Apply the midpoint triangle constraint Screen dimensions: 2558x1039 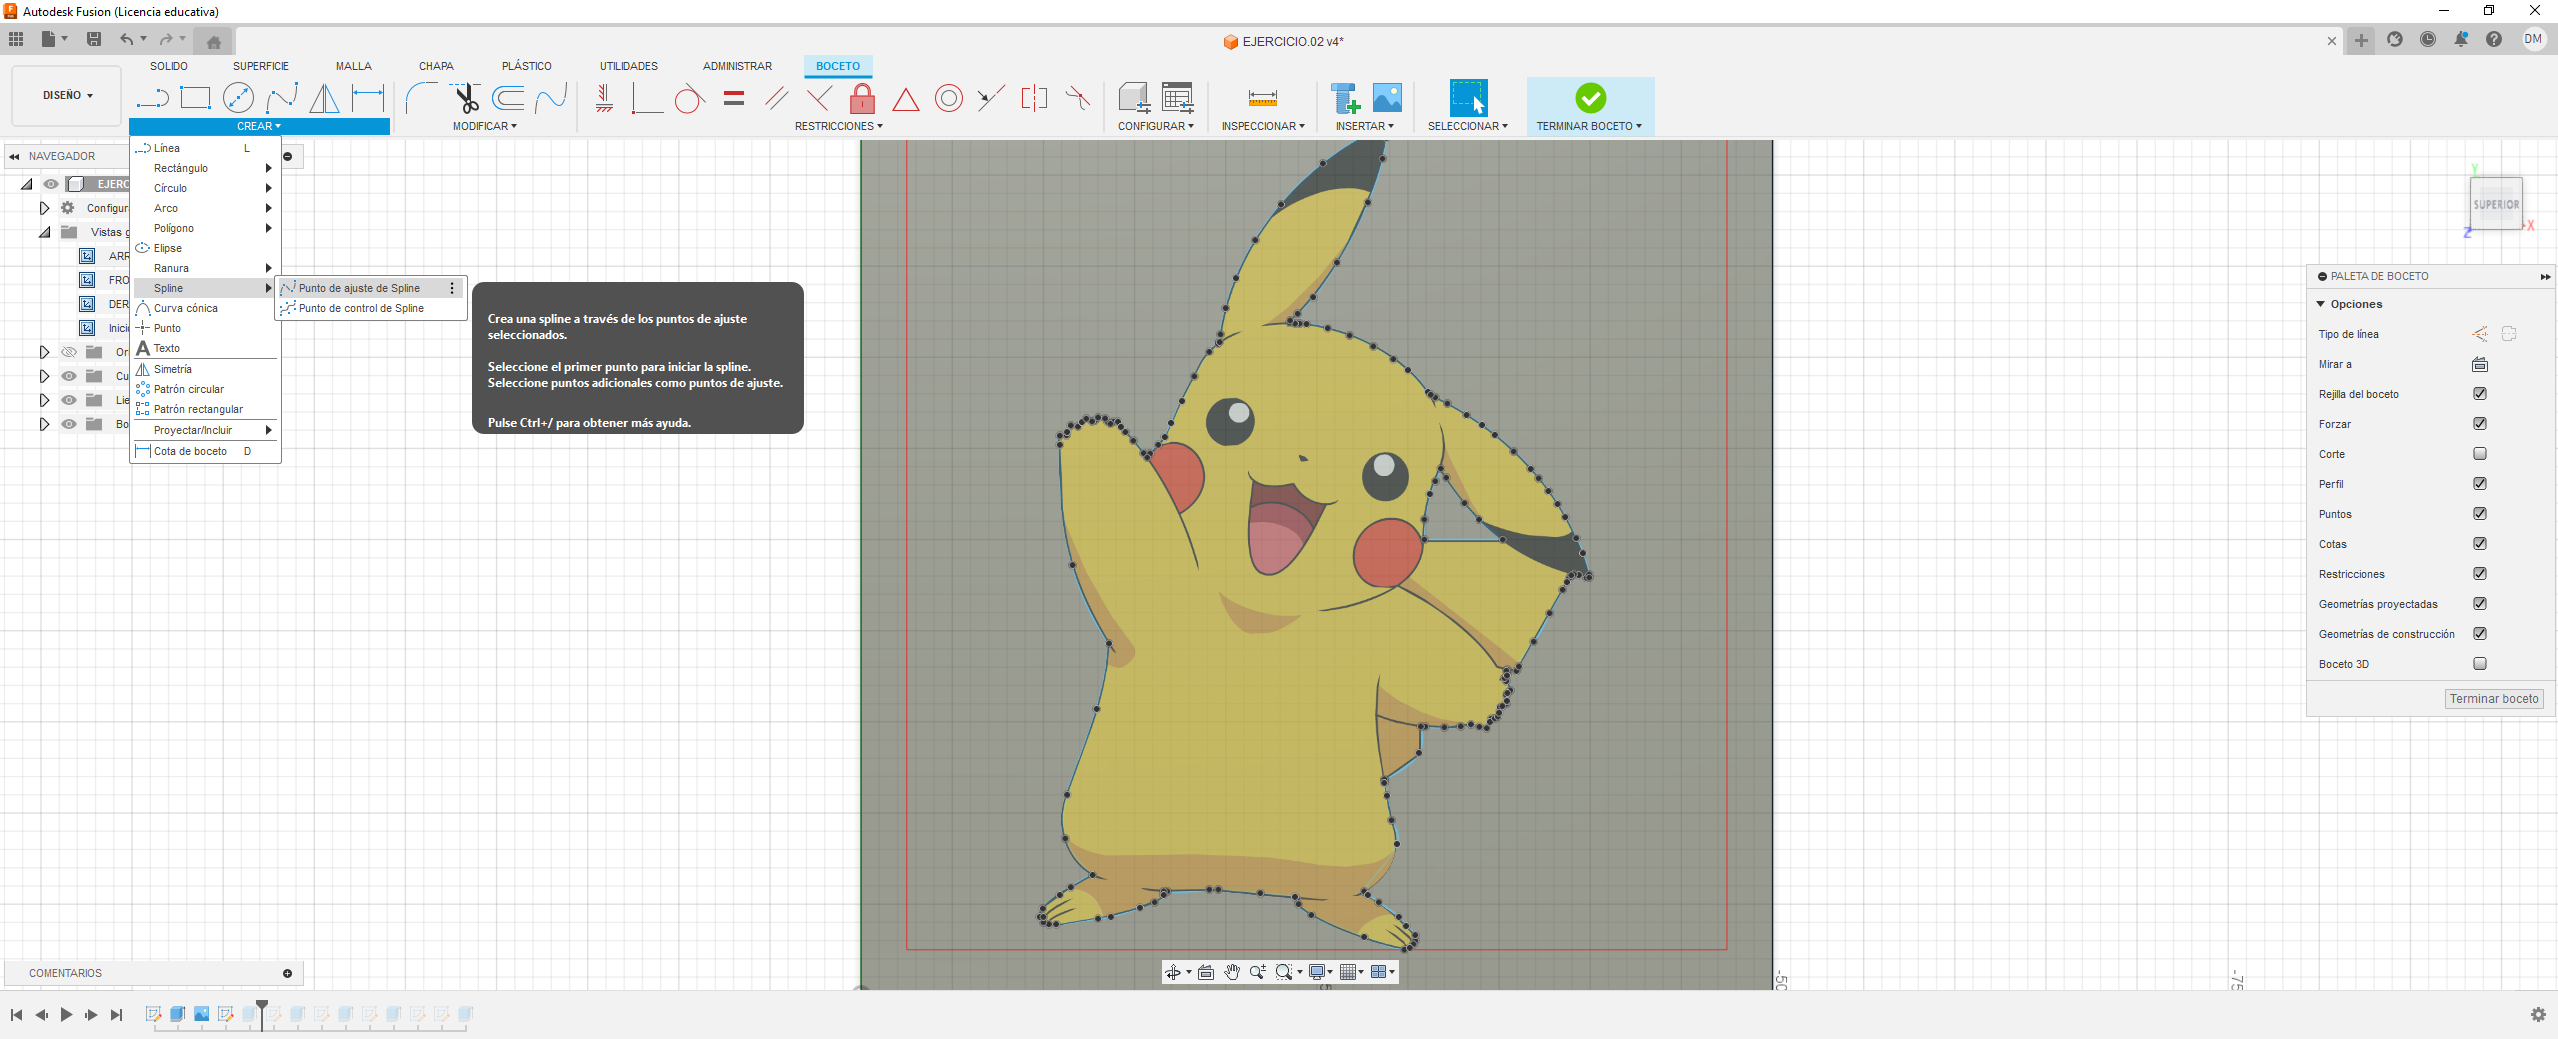tap(905, 99)
